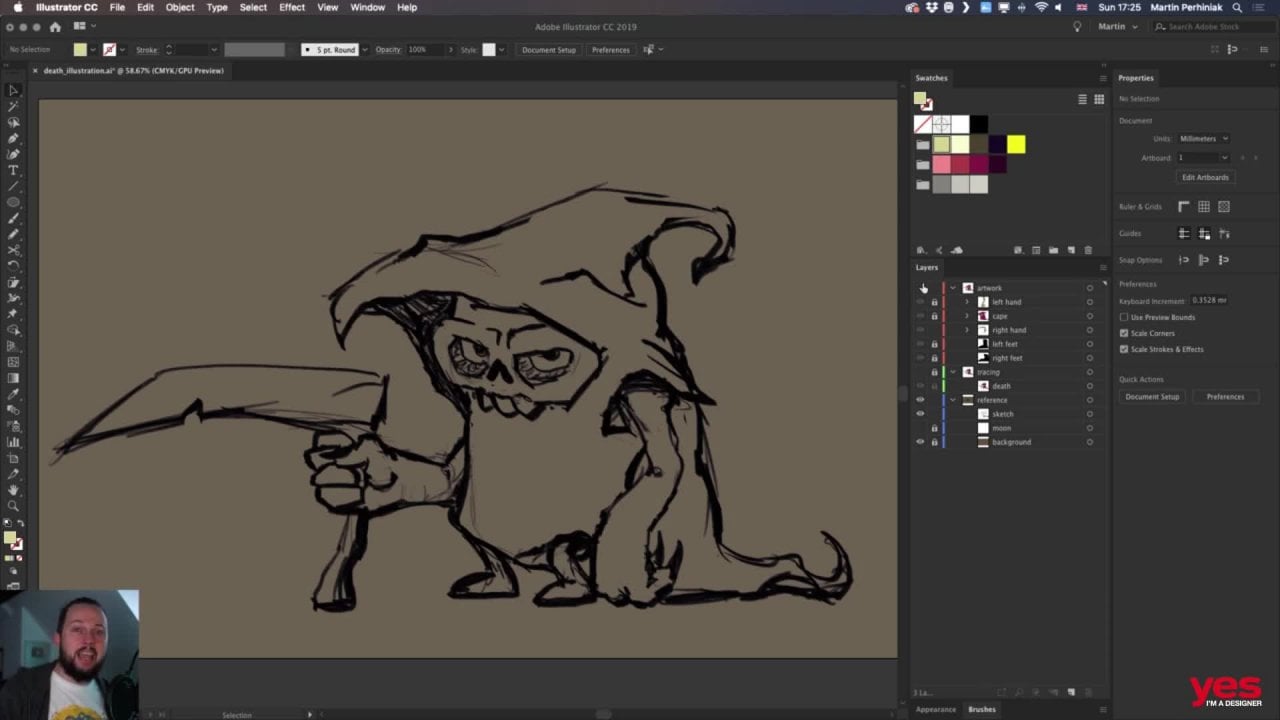This screenshot has width=1280, height=720.
Task: Hide the sketch layer using its eye
Action: click(x=920, y=414)
